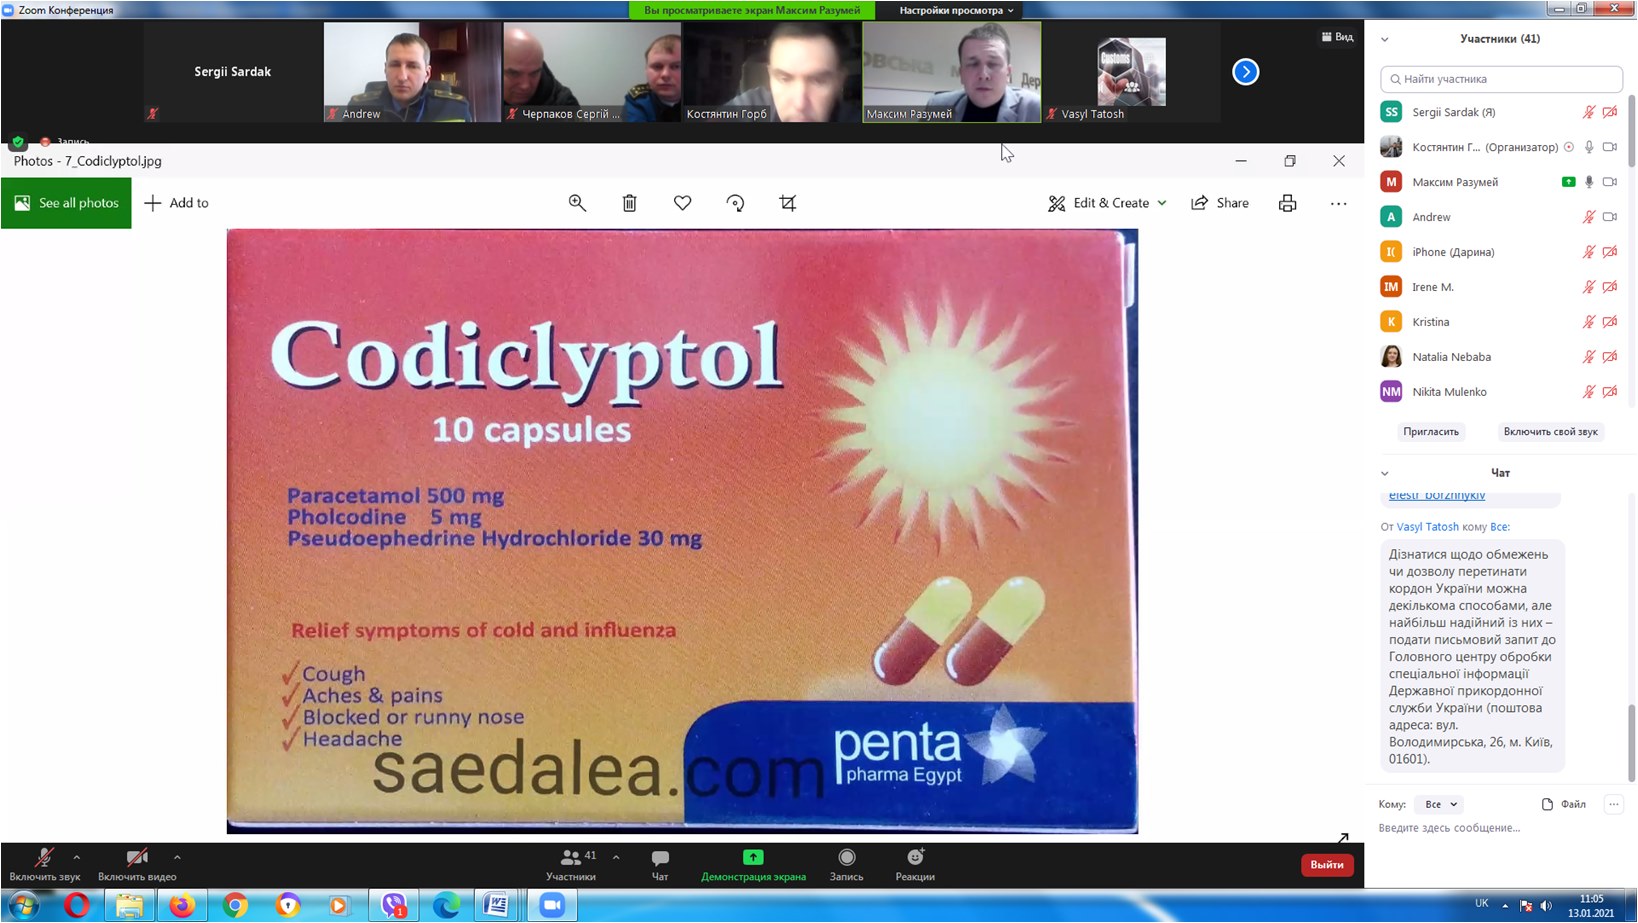Click See all photos button
Screen dimensions: 1638x923
(x=66, y=203)
